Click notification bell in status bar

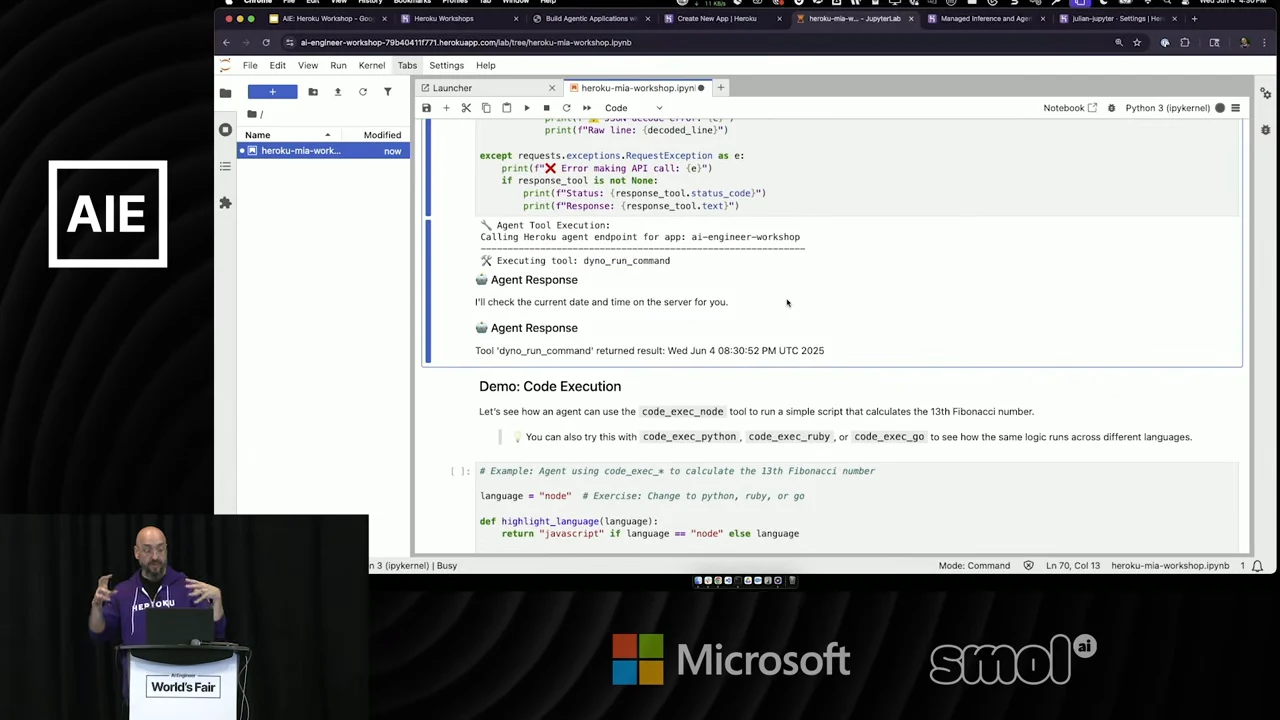pyautogui.click(x=1257, y=566)
